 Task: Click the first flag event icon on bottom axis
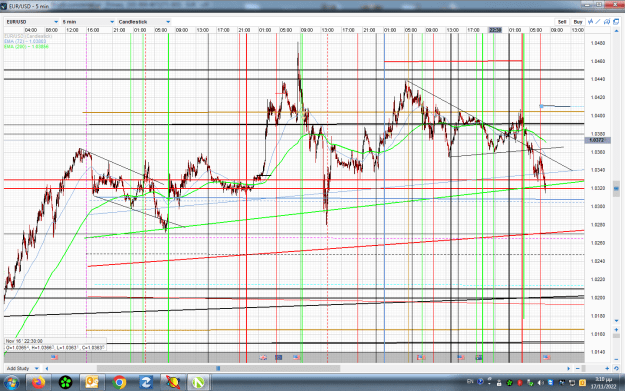(x=54, y=357)
